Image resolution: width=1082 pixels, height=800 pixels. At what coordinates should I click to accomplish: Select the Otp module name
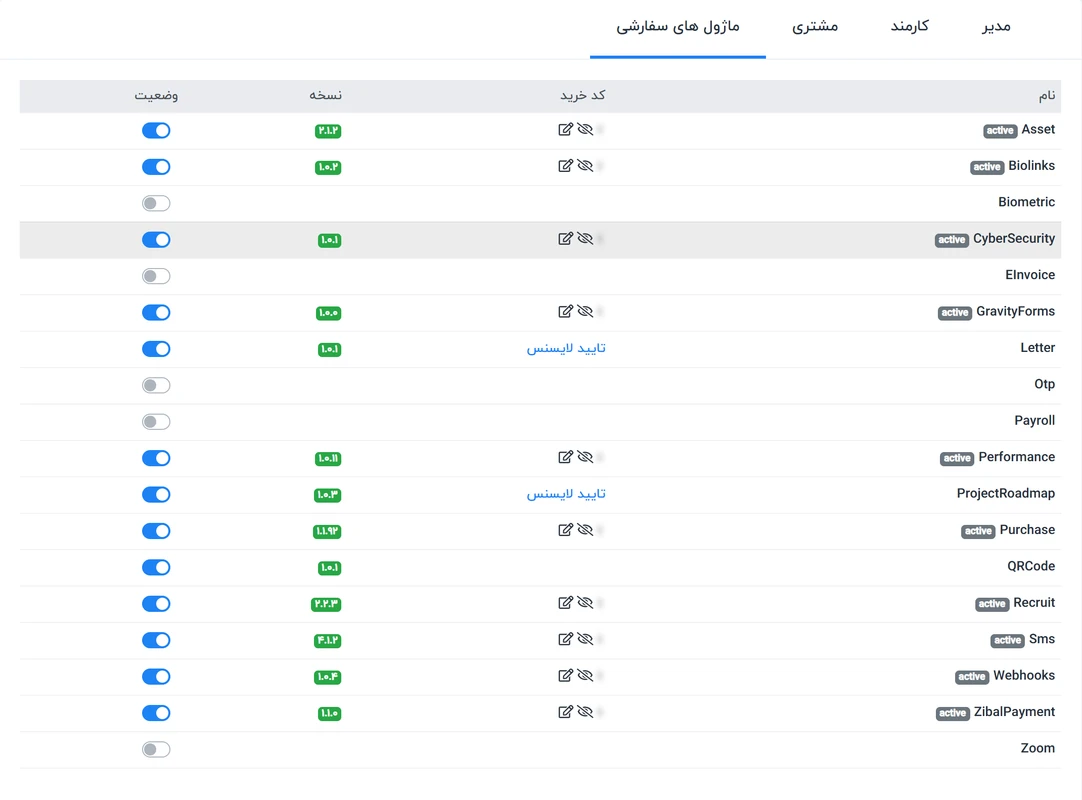(1044, 384)
